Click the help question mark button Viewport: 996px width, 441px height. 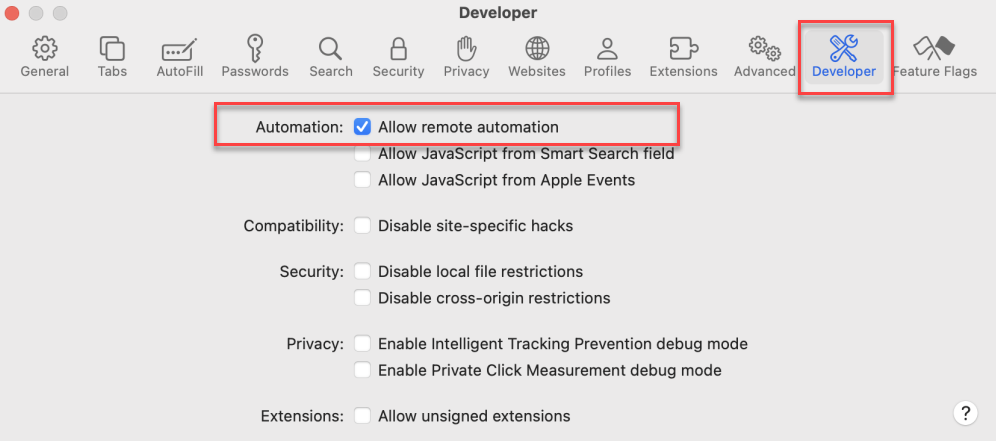click(x=965, y=413)
